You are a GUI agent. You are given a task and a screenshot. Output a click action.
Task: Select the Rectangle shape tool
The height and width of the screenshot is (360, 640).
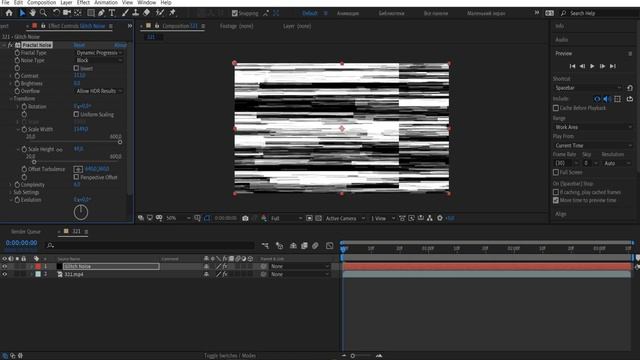pos(91,13)
